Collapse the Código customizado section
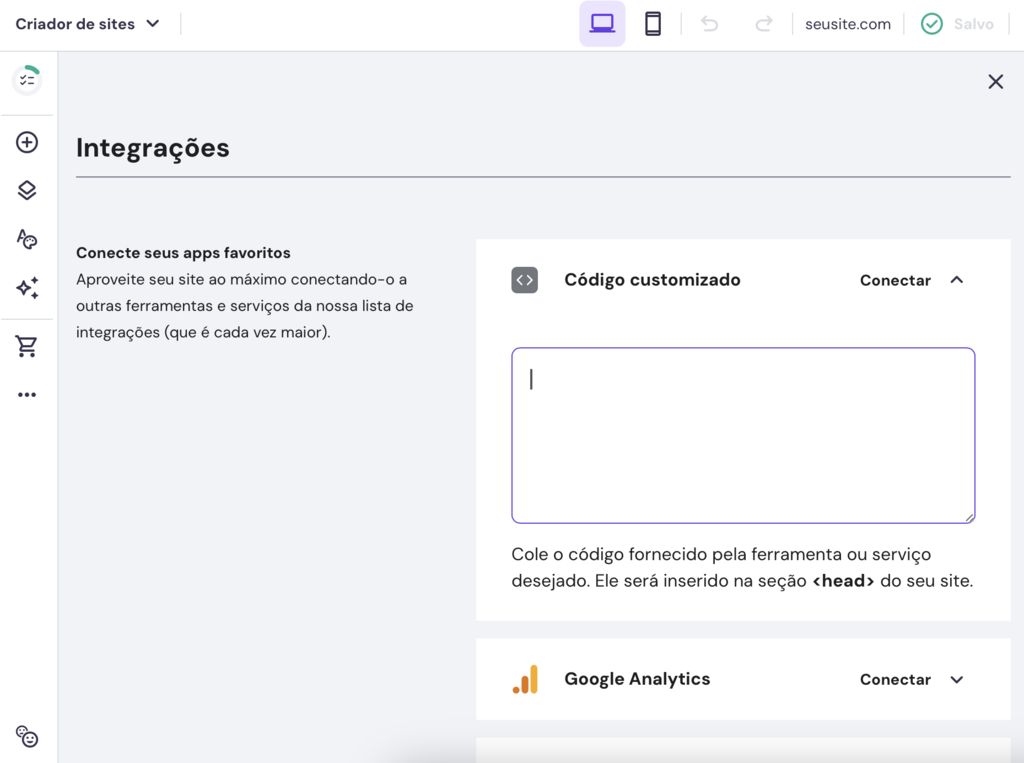1024x763 pixels. (957, 280)
